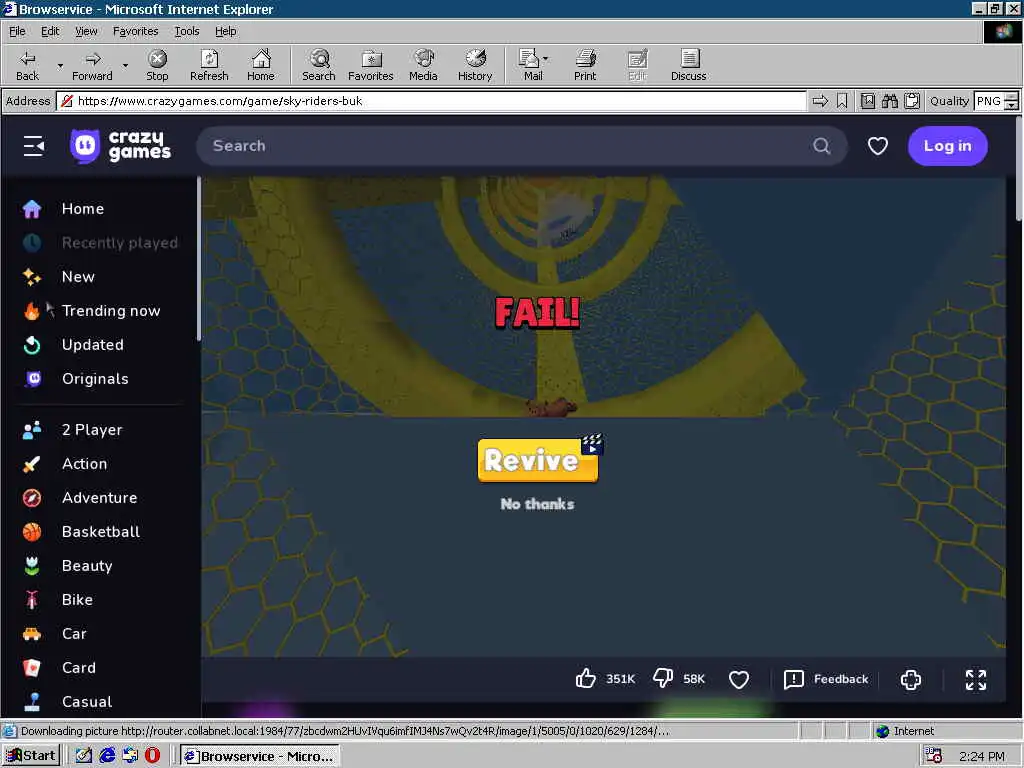Image resolution: width=1024 pixels, height=768 pixels.
Task: Select Browservice taskbar button
Action: coord(260,756)
